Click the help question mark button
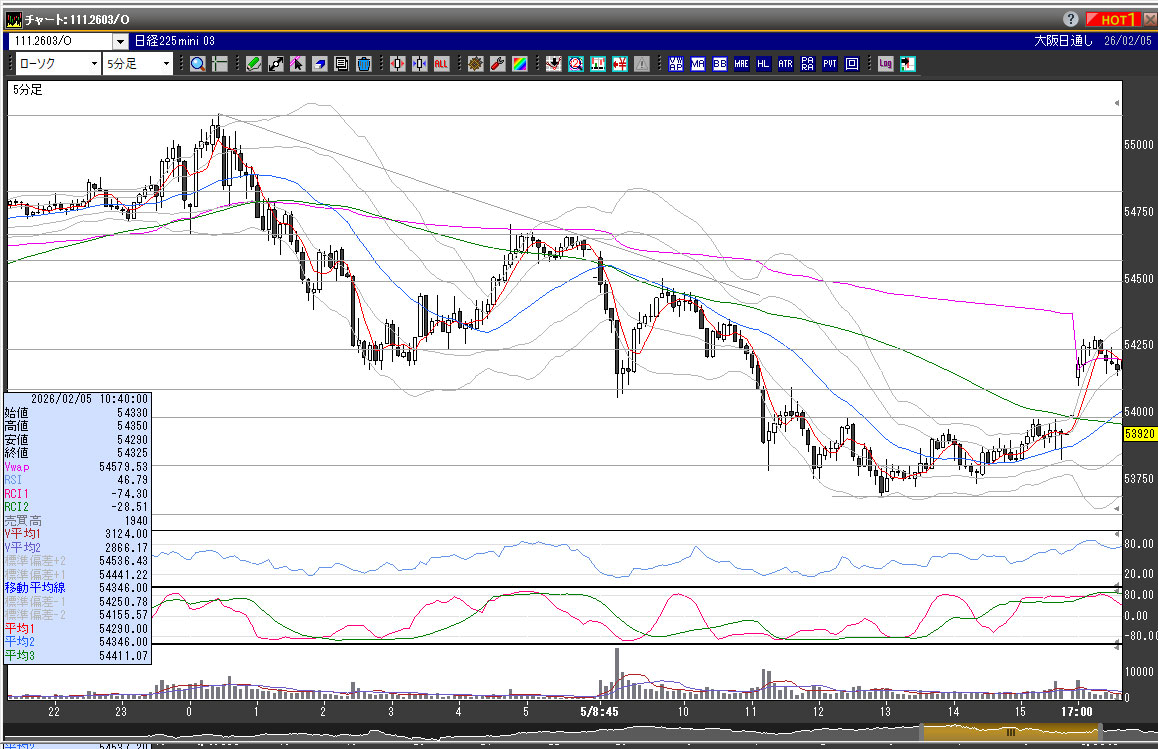 tap(1070, 19)
